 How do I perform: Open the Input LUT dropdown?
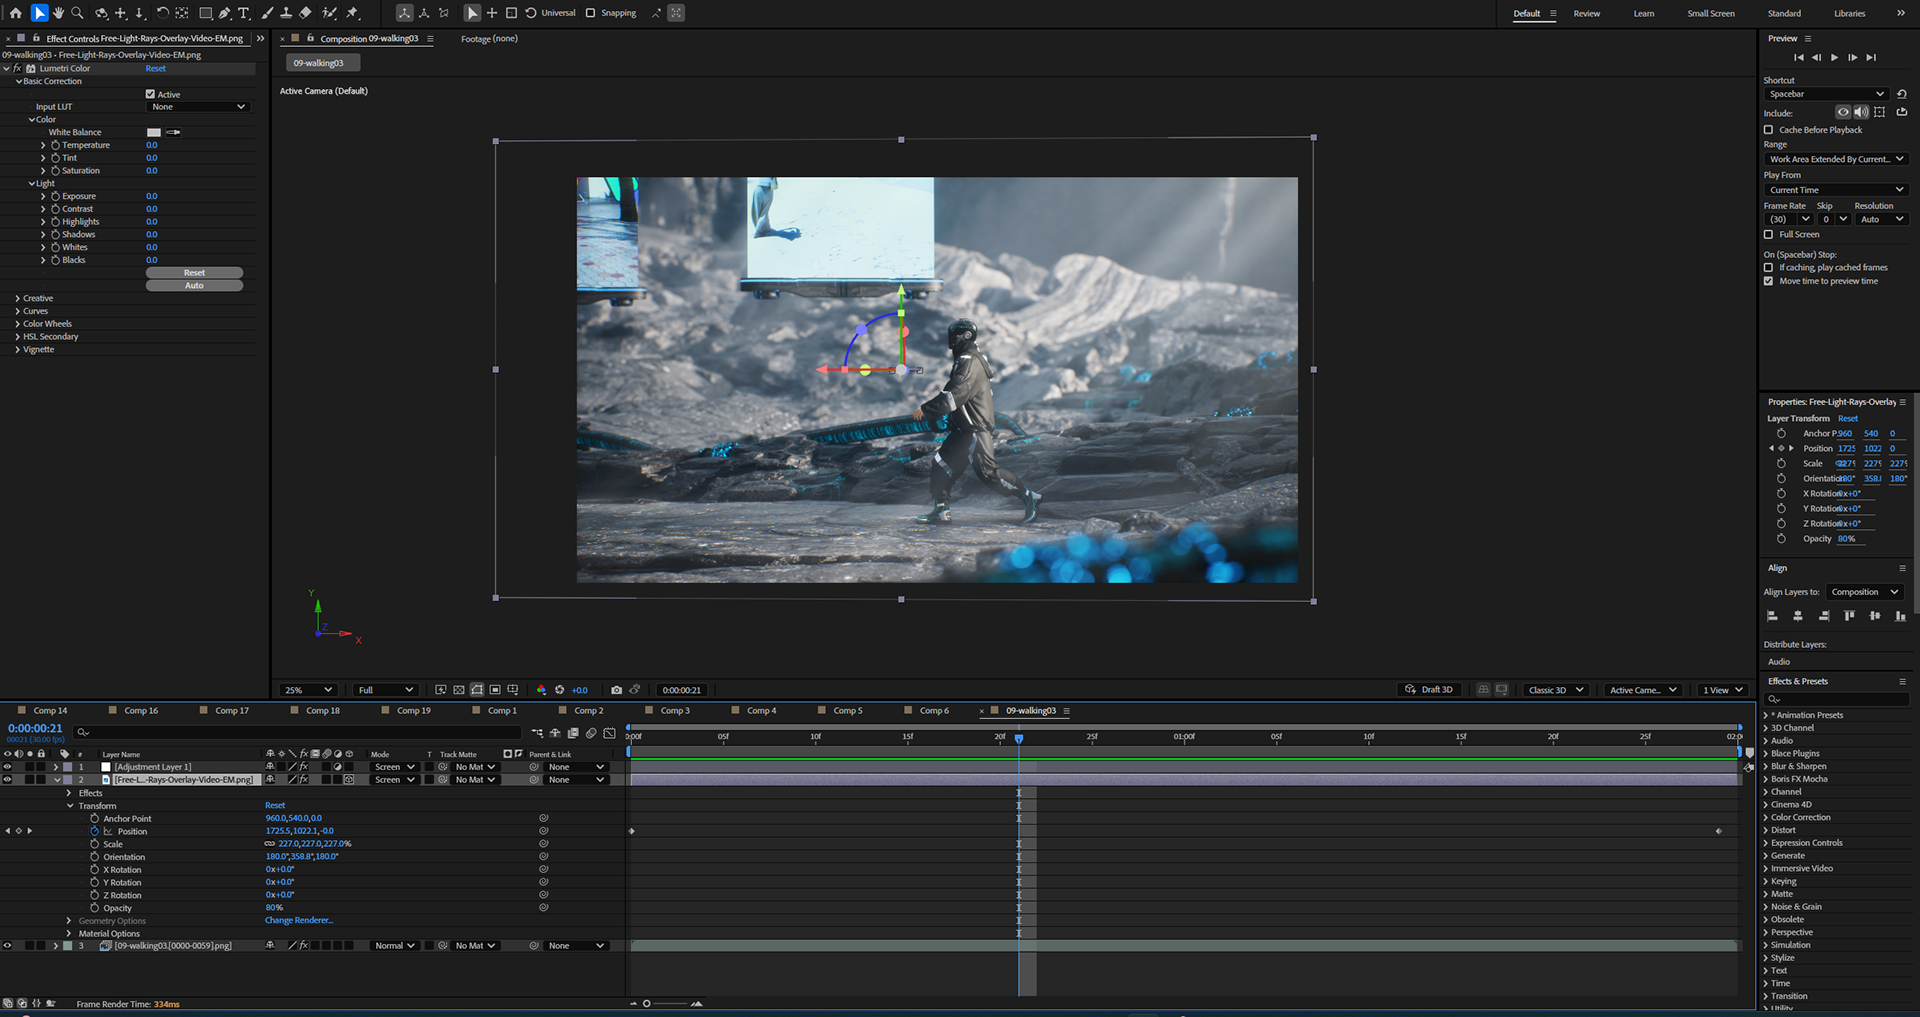(x=197, y=106)
